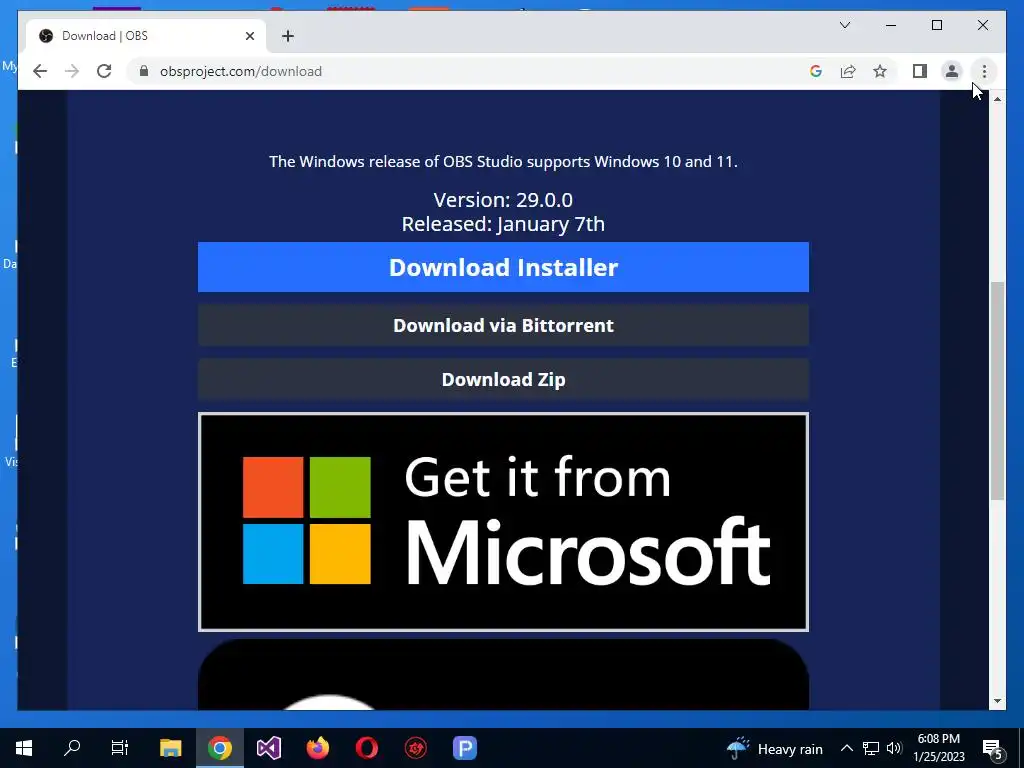Viewport: 1024px width, 768px height.
Task: Click the Download Installer button
Action: [503, 267]
